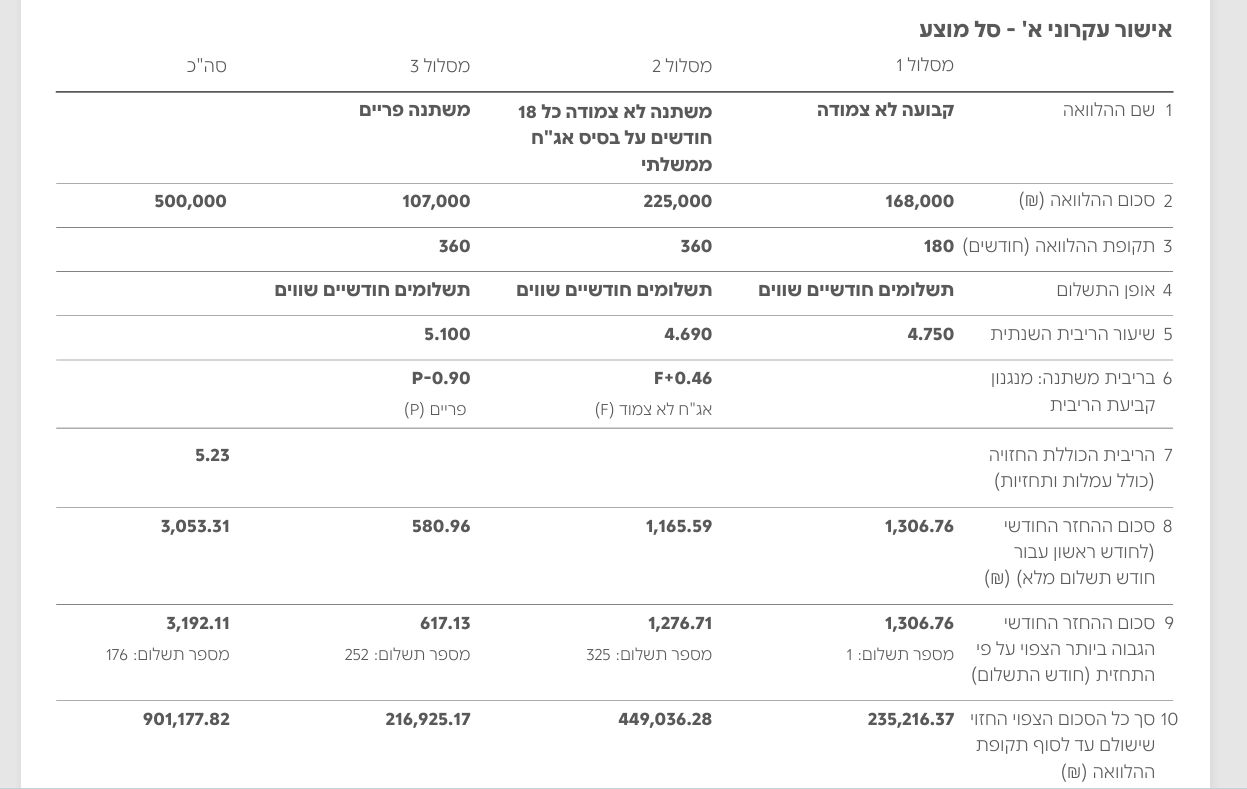This screenshot has height=789, width=1247.
Task: Click the 168,000 loan amount cell
Action: click(919, 202)
